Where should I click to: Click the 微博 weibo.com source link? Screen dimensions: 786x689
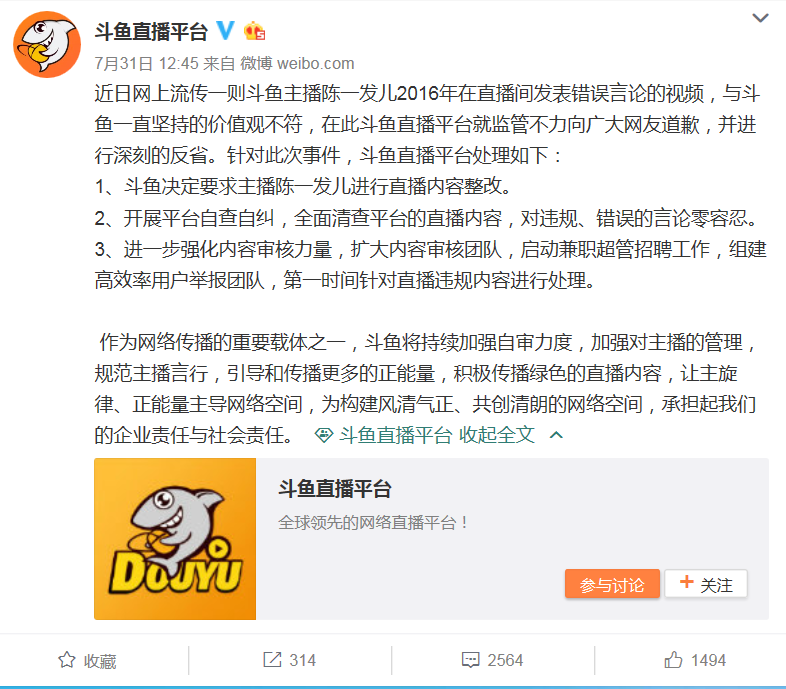coord(297,63)
